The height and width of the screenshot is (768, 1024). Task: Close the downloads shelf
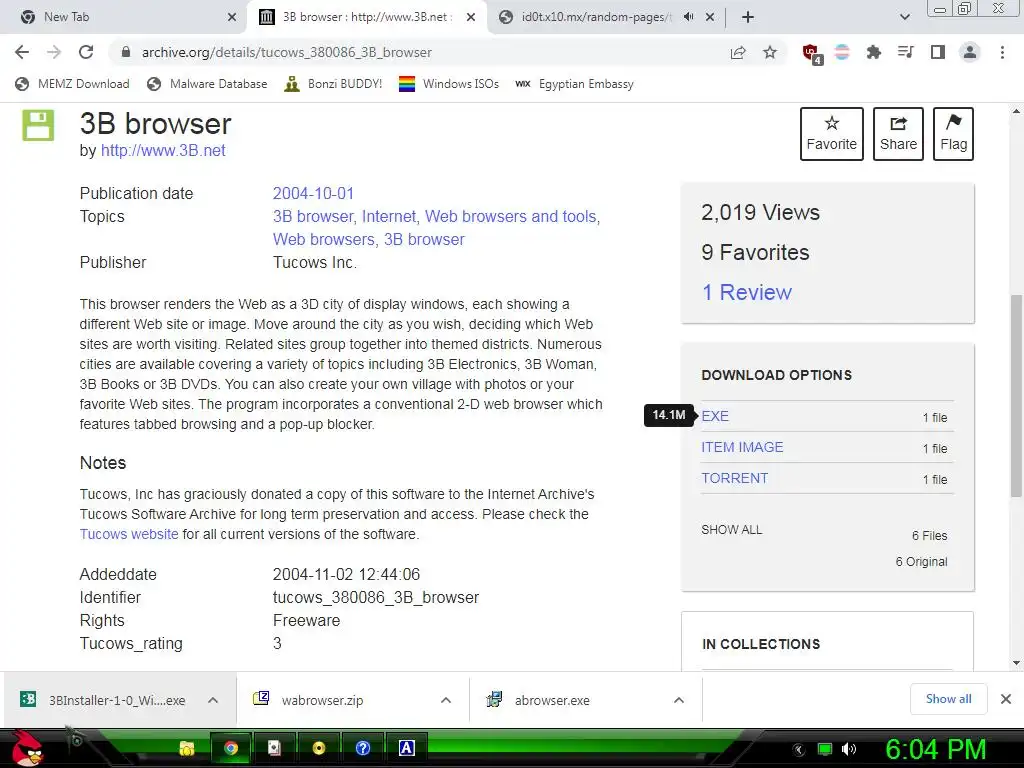pos(1006,699)
